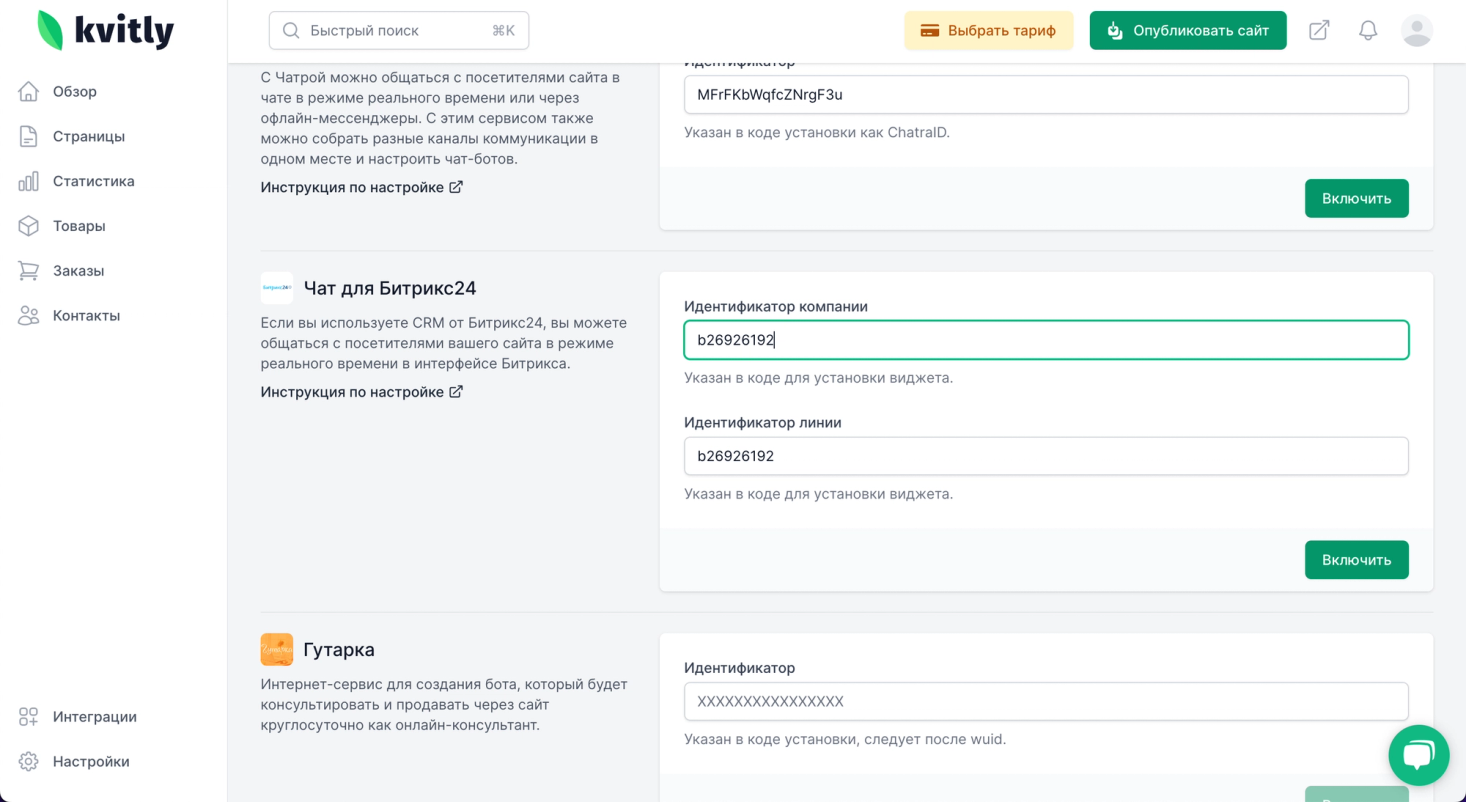1466x802 pixels.
Task: Go to Страницы in sidebar
Action: [x=88, y=136]
